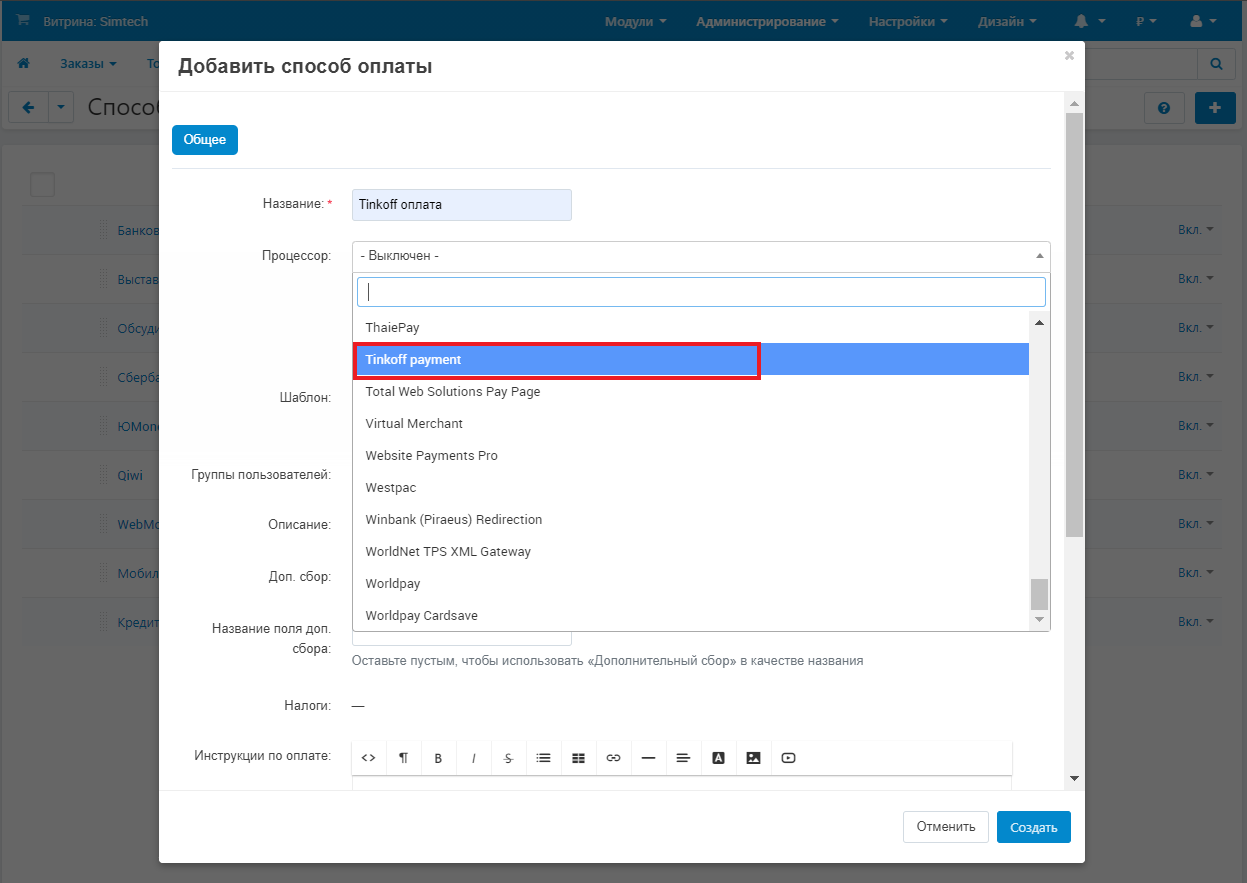Click the Отменить button
Image resolution: width=1247 pixels, height=883 pixels.
946,827
